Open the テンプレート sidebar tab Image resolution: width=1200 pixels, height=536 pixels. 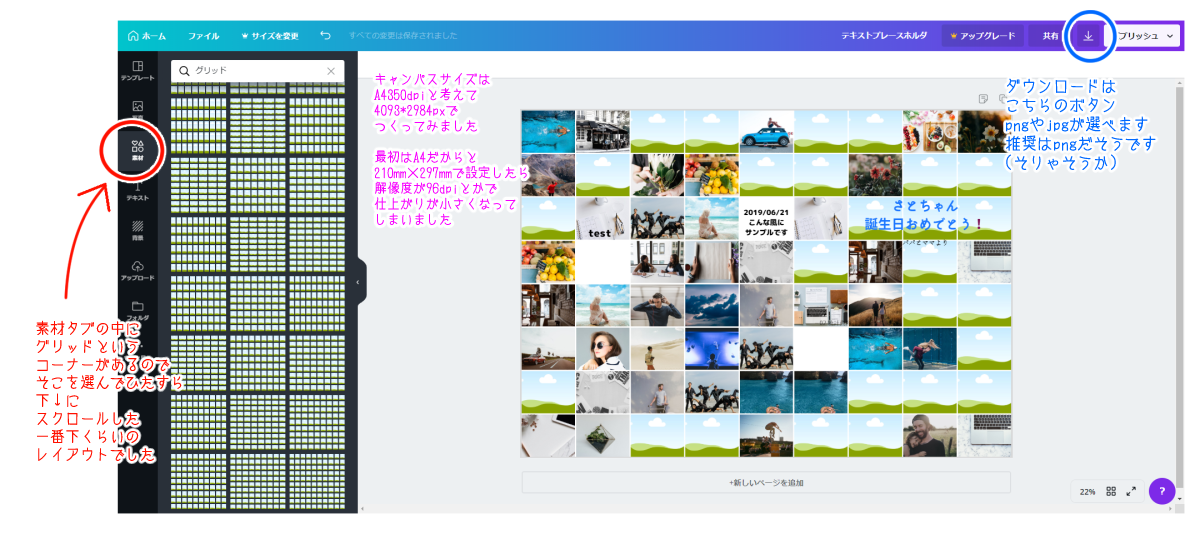(x=137, y=70)
